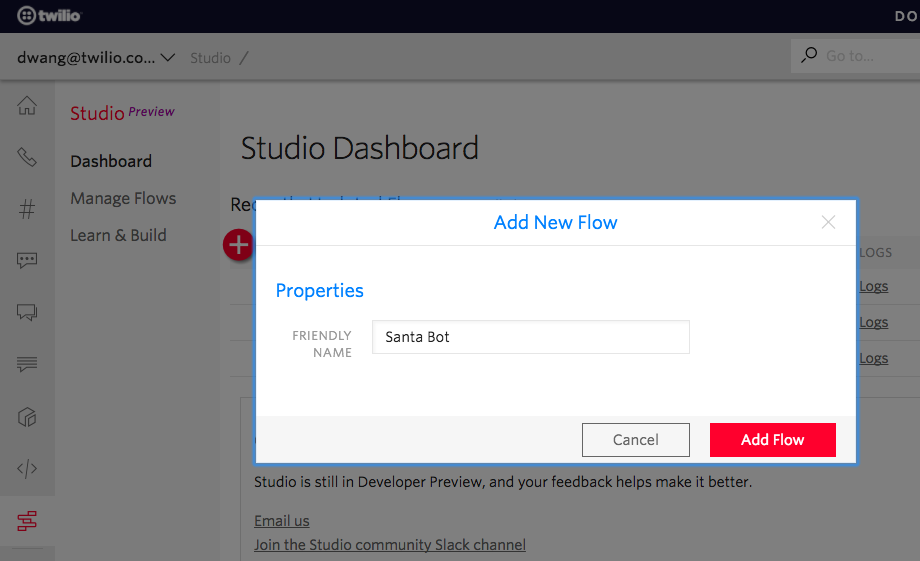Open the account dropdown dwang@twilio.co...
This screenshot has height=561, width=920.
pos(96,58)
